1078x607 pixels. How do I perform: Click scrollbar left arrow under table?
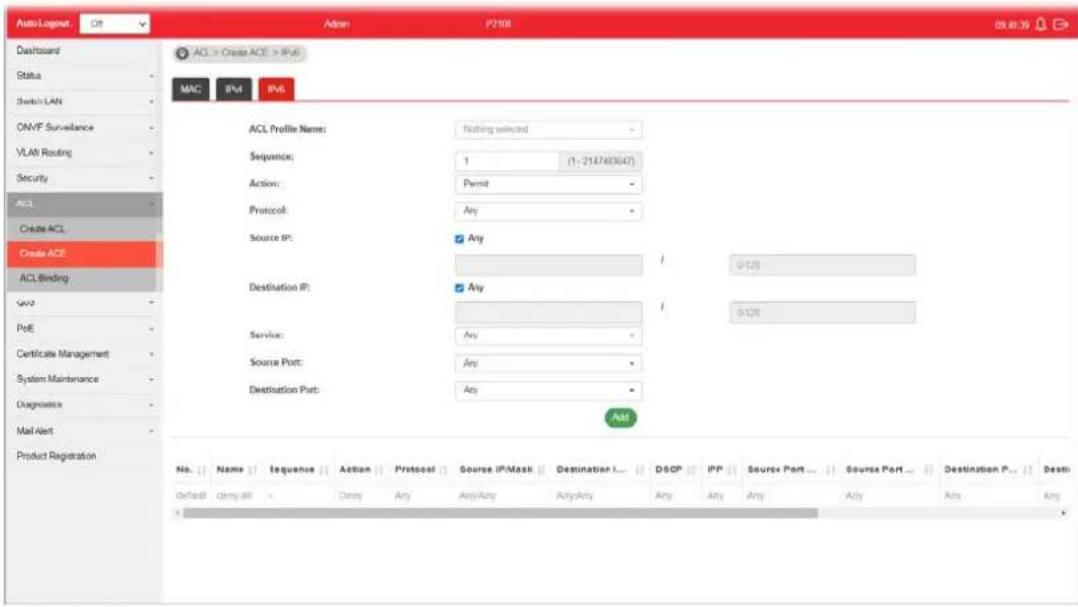click(x=177, y=513)
